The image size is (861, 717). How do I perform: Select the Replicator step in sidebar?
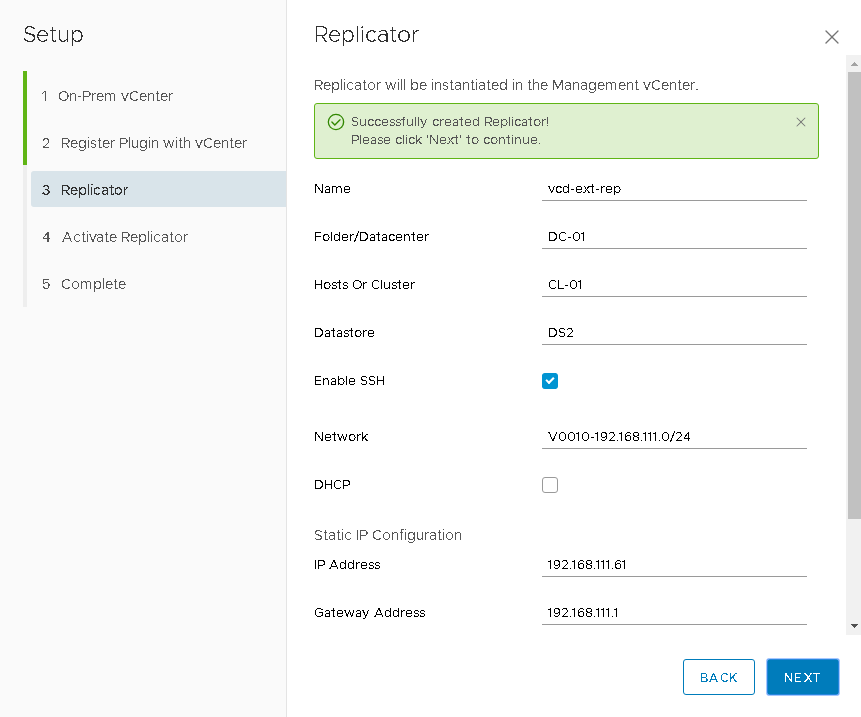pyautogui.click(x=94, y=190)
